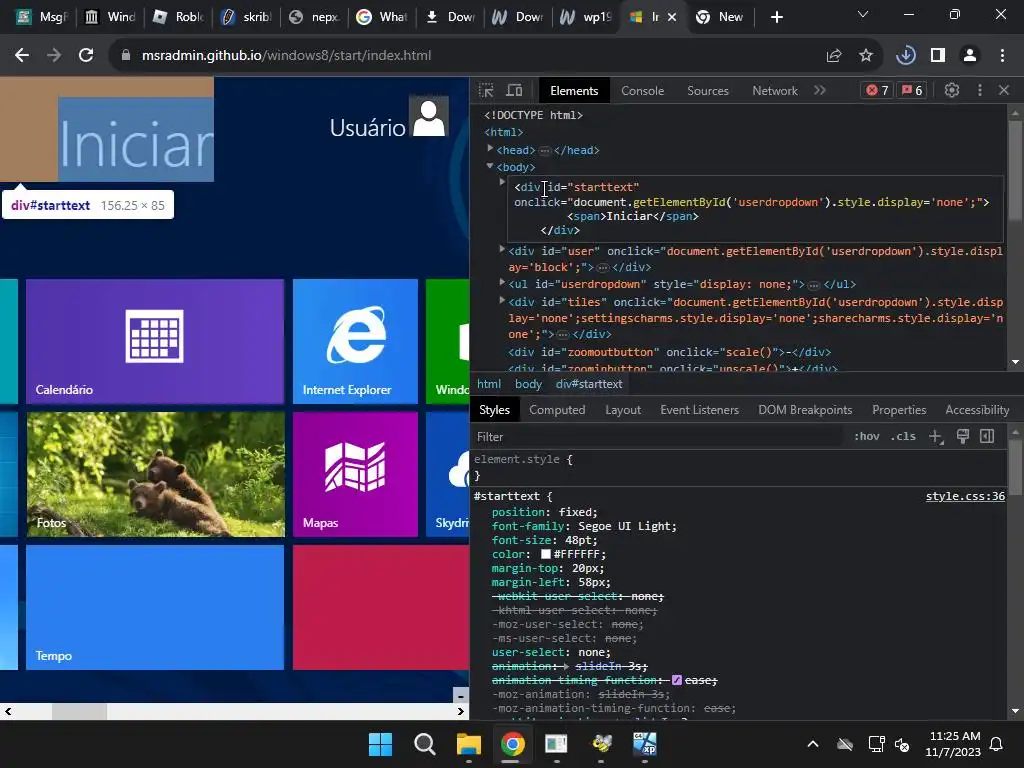This screenshot has width=1024, height=768.
Task: Toggle computed styles sidebar icon
Action: tap(987, 436)
